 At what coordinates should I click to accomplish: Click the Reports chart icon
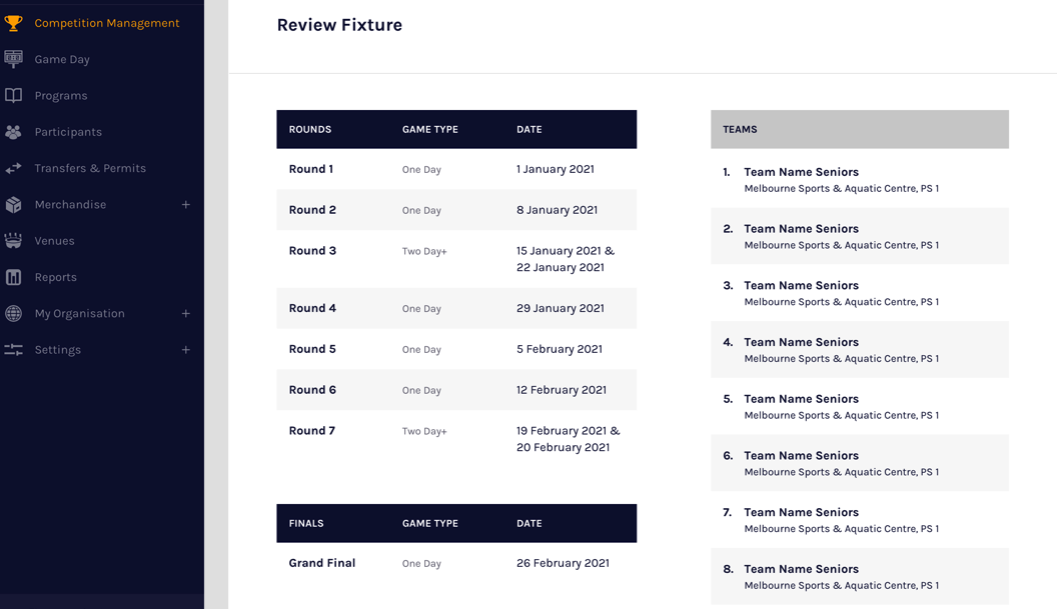13,277
